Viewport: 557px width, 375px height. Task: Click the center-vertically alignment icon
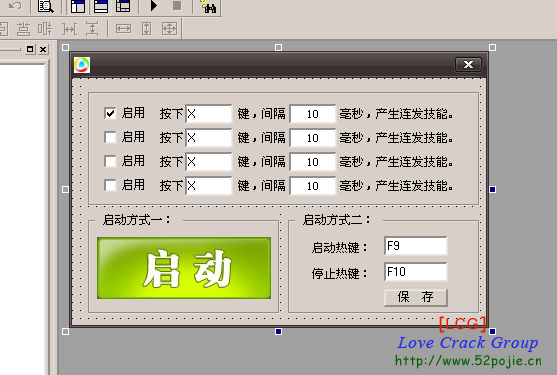click(23, 29)
